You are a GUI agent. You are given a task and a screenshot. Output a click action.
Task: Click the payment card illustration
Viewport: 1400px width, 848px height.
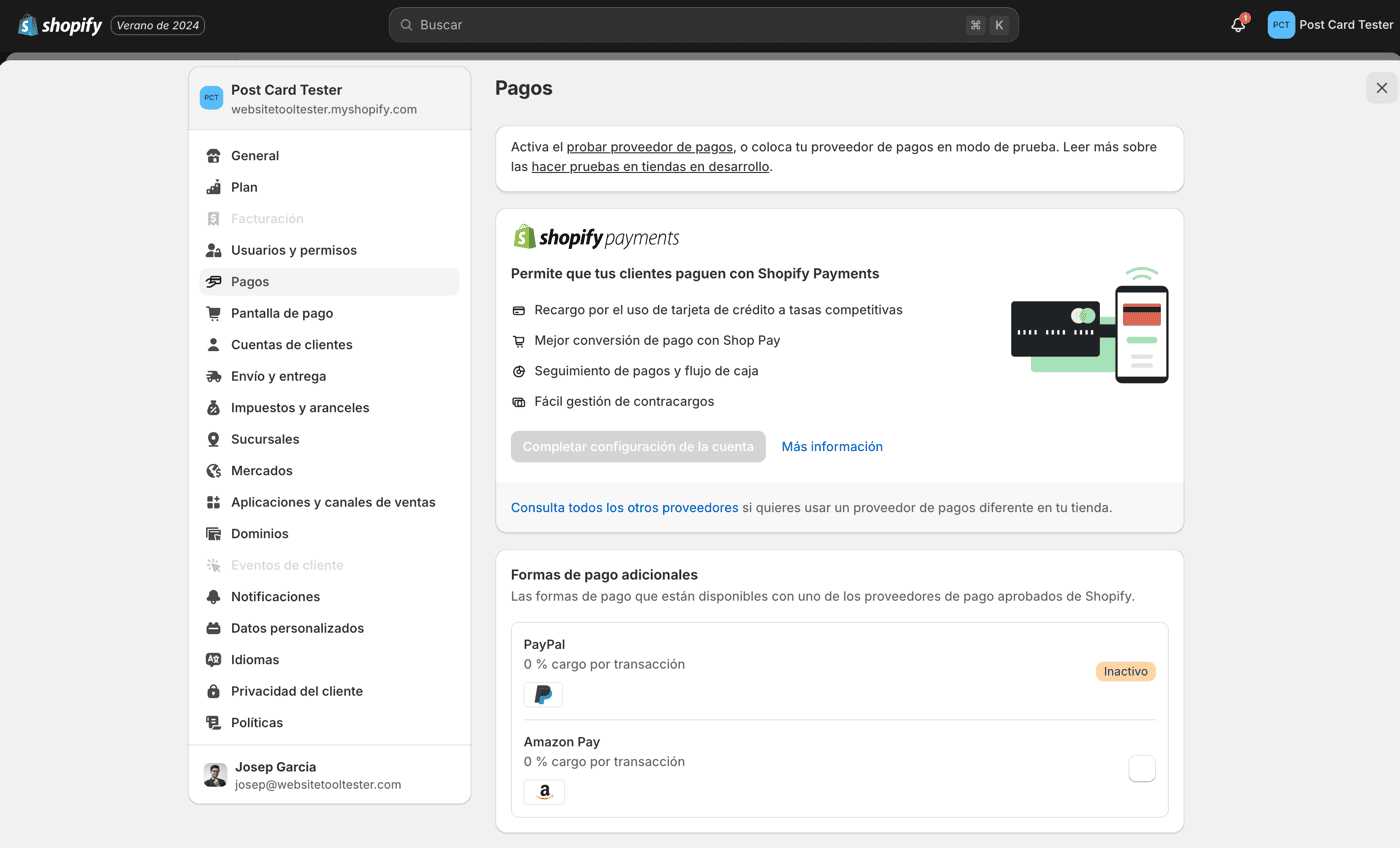1090,326
